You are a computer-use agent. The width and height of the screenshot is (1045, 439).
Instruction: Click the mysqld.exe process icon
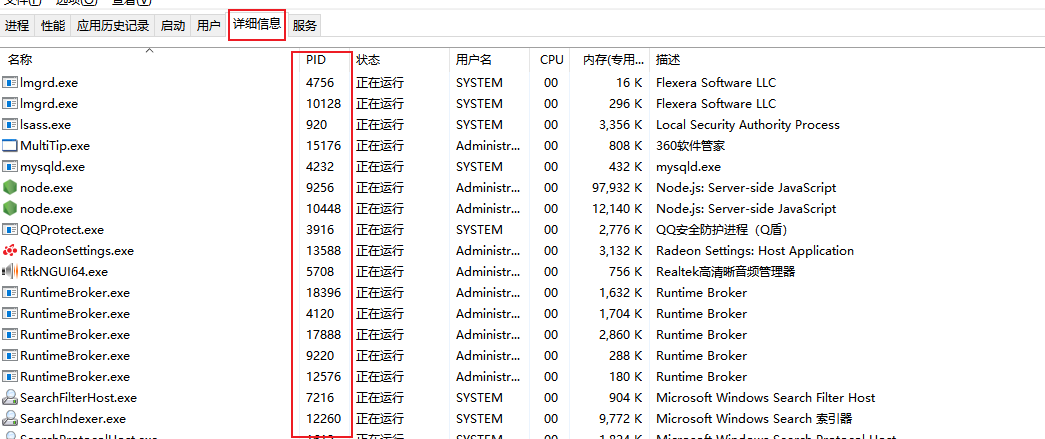9,167
